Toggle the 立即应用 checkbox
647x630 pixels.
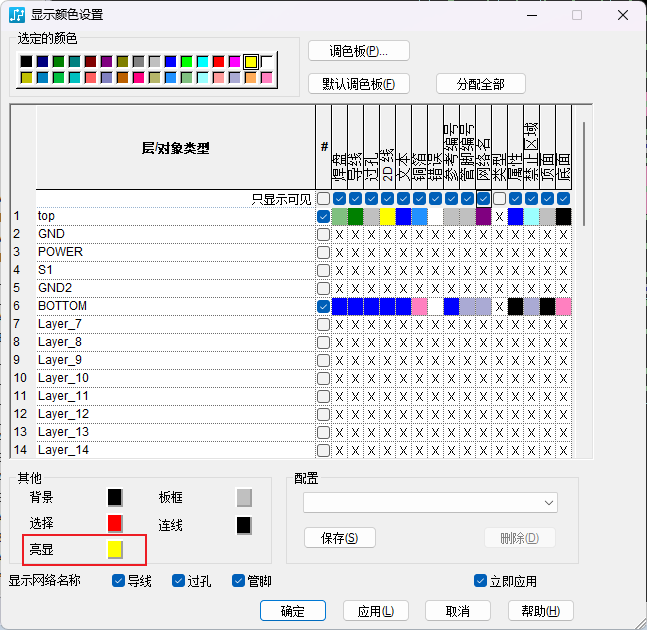(481, 580)
